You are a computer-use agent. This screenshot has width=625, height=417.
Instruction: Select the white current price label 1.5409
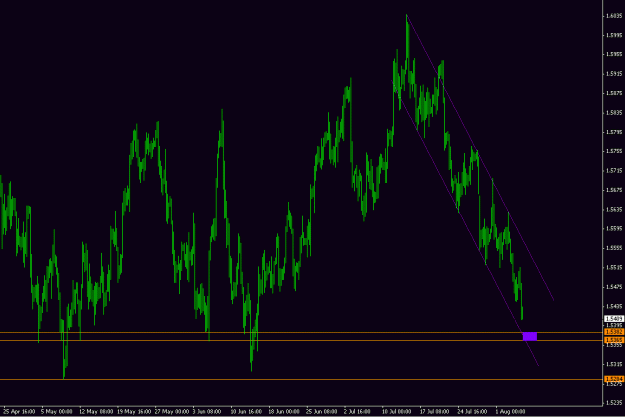[614, 319]
